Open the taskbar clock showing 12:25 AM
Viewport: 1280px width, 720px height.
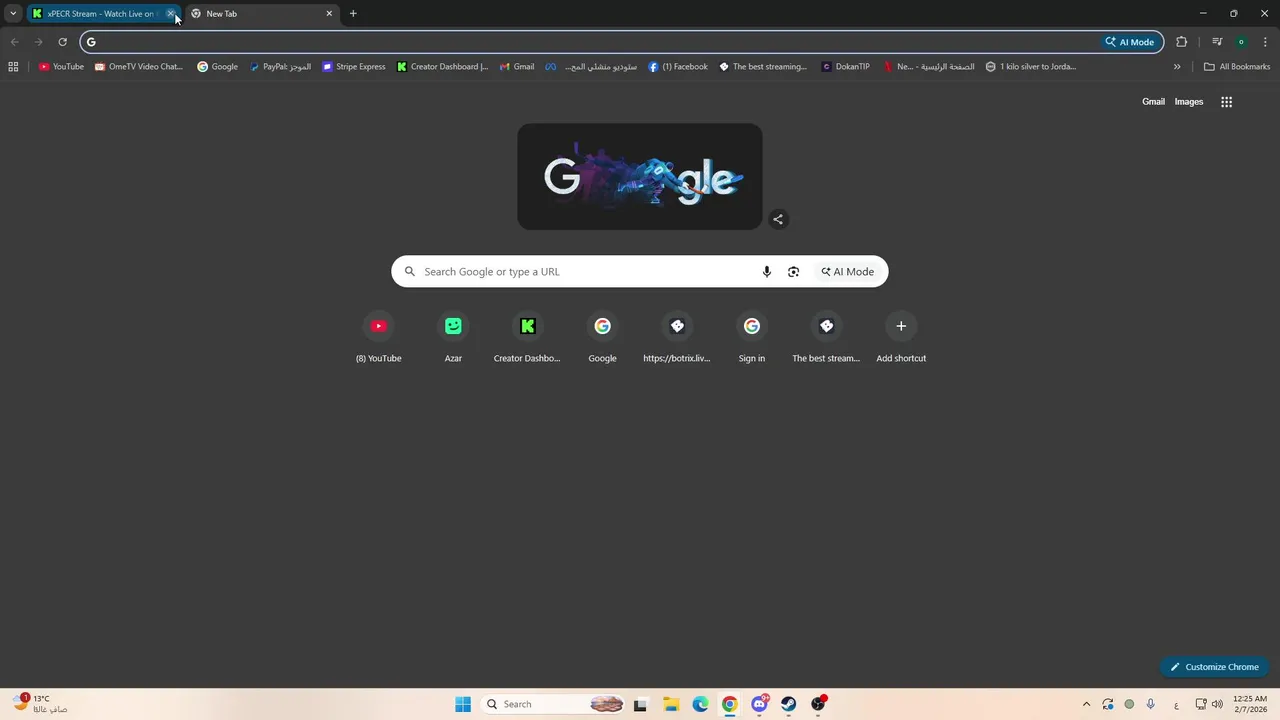[1250, 704]
